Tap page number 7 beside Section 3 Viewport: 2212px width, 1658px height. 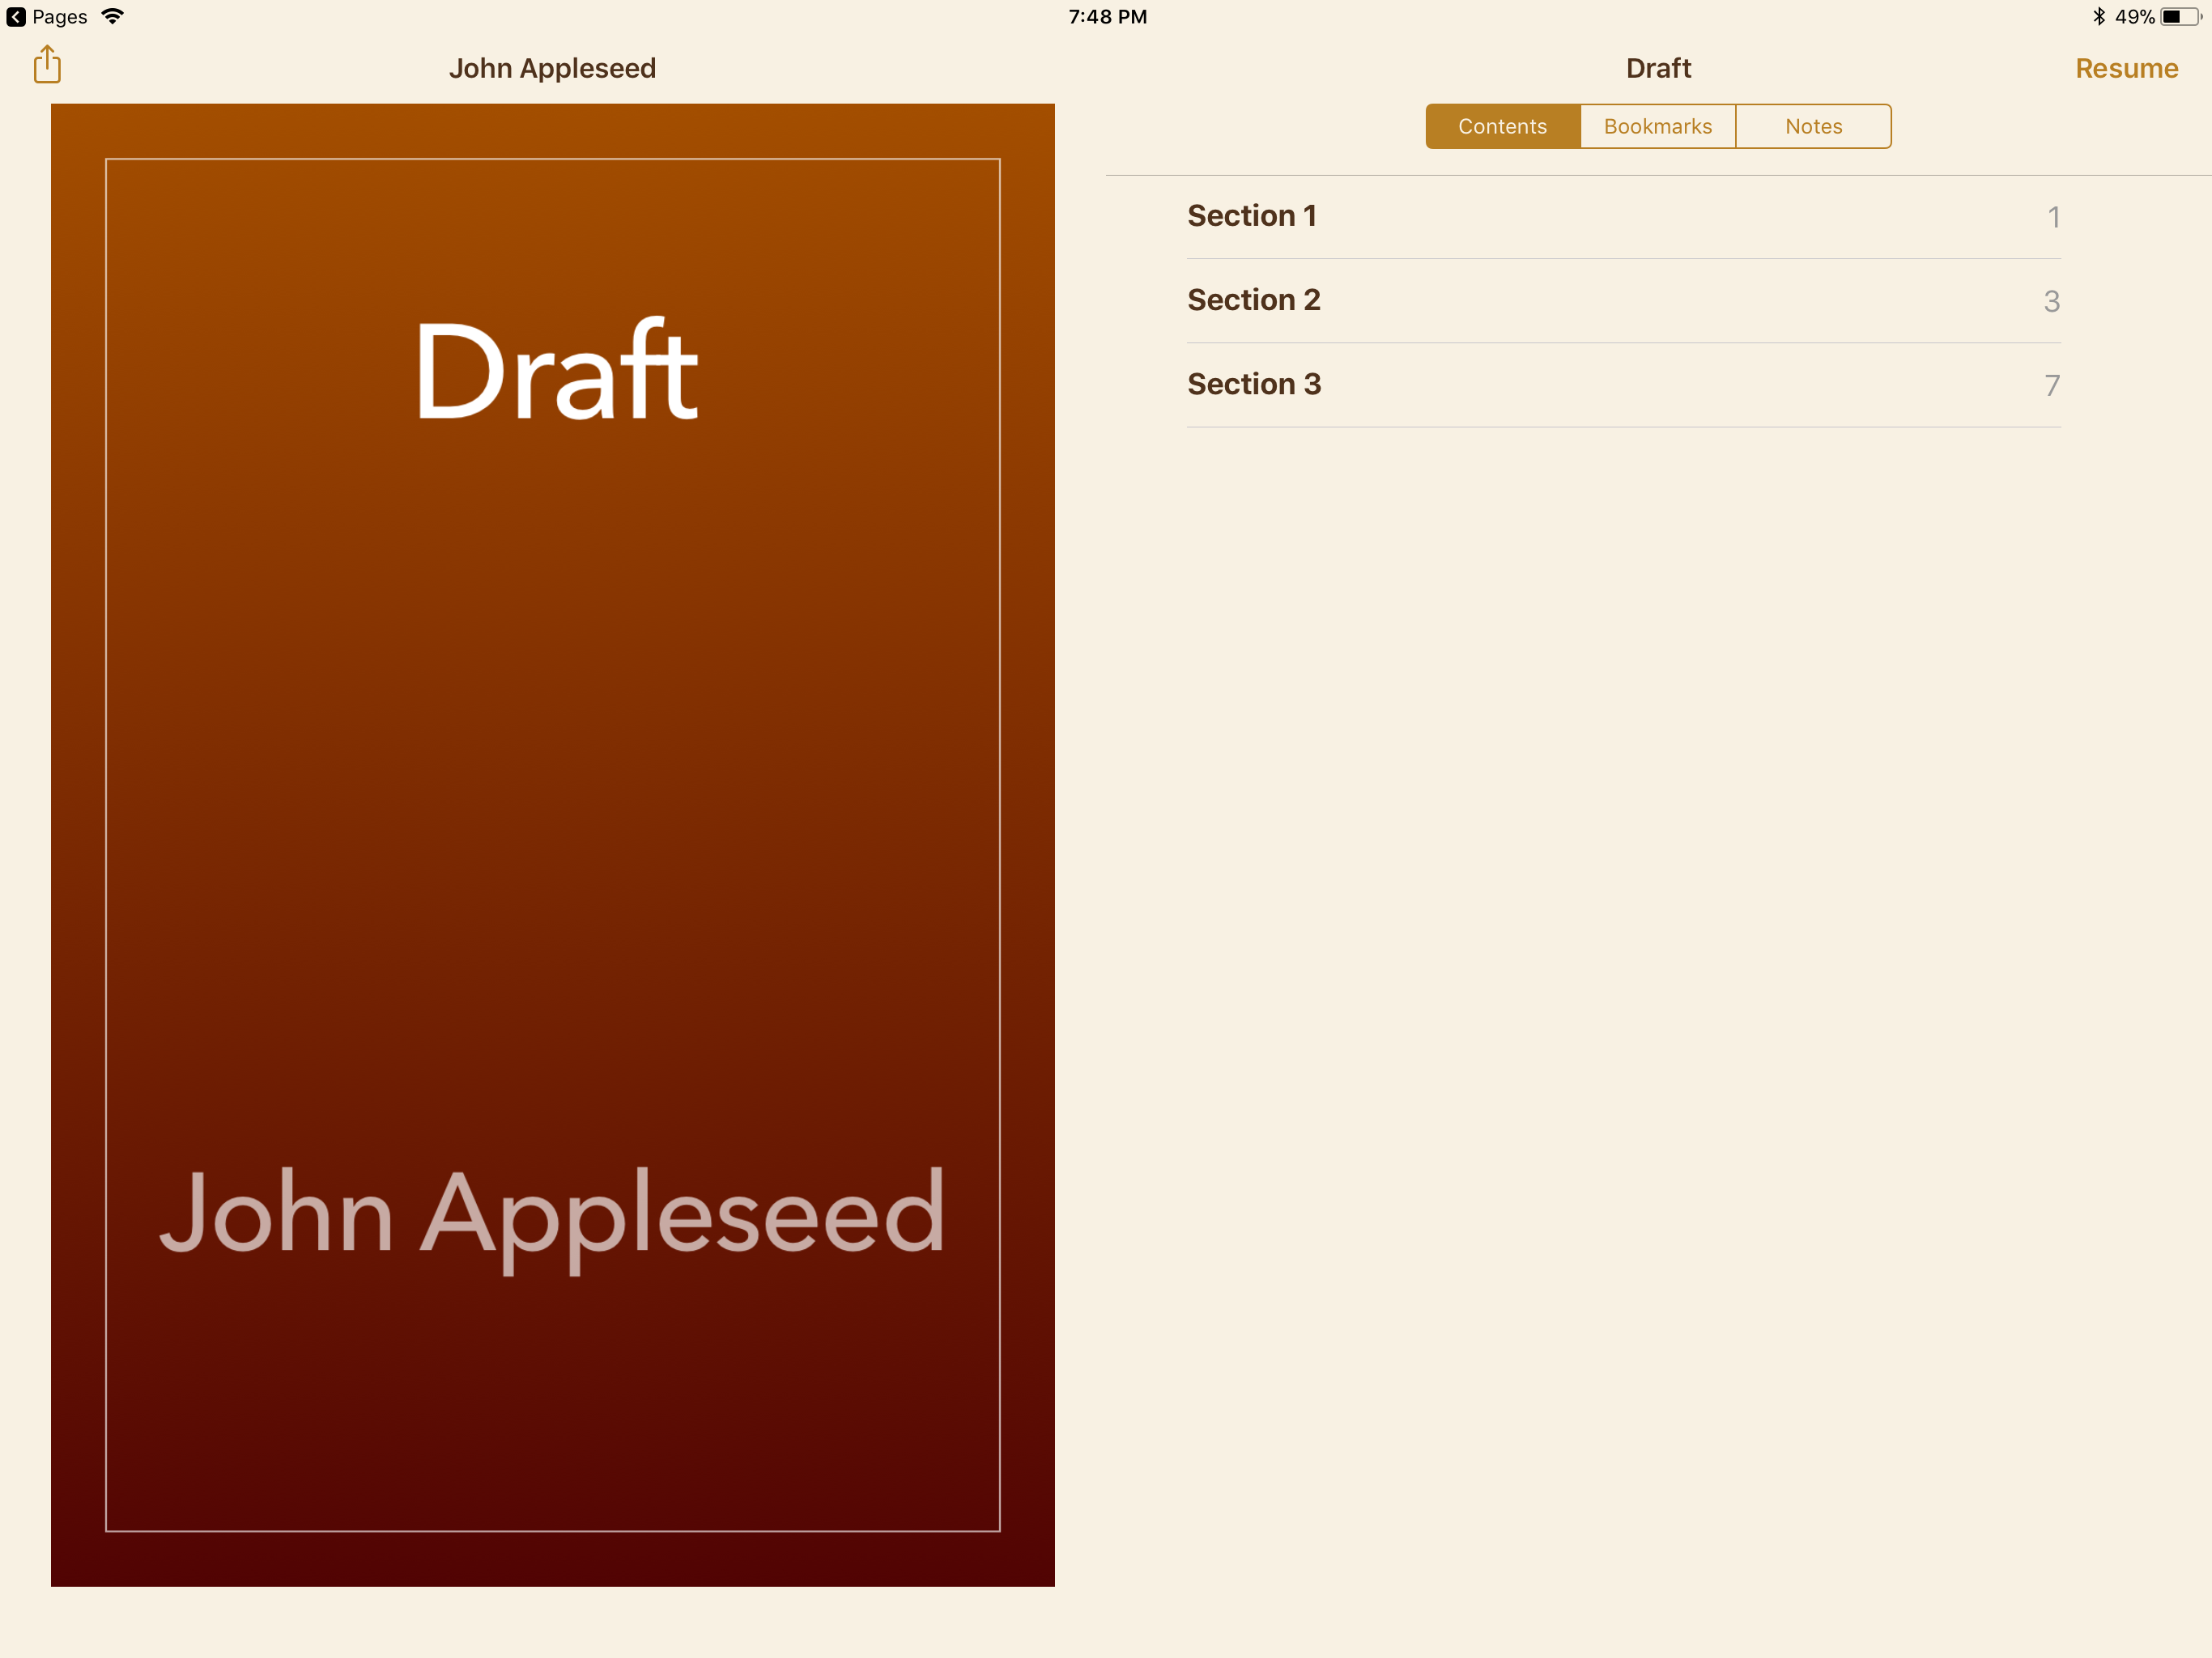2051,385
